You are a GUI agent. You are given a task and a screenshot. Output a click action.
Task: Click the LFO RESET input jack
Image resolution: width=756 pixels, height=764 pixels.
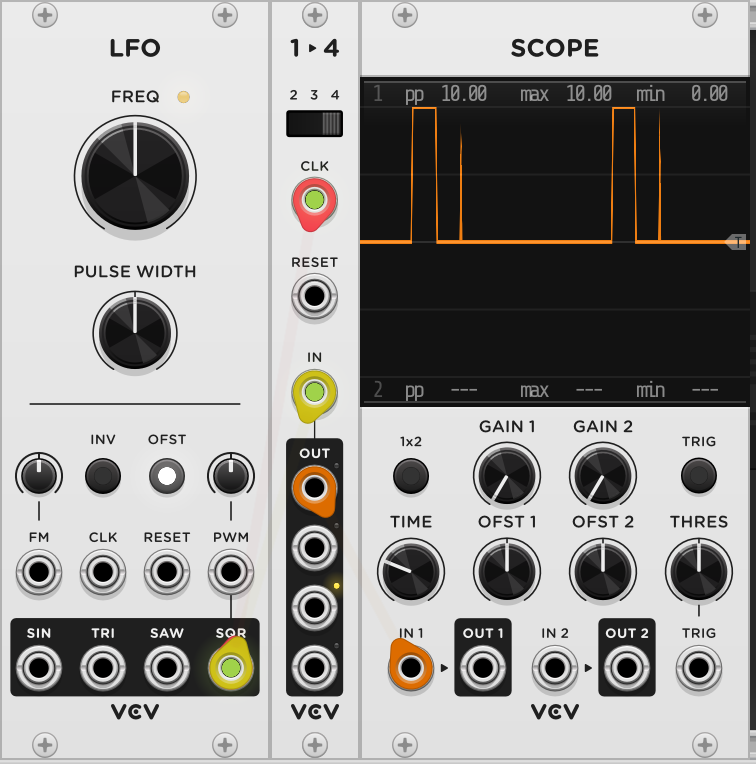(167, 572)
